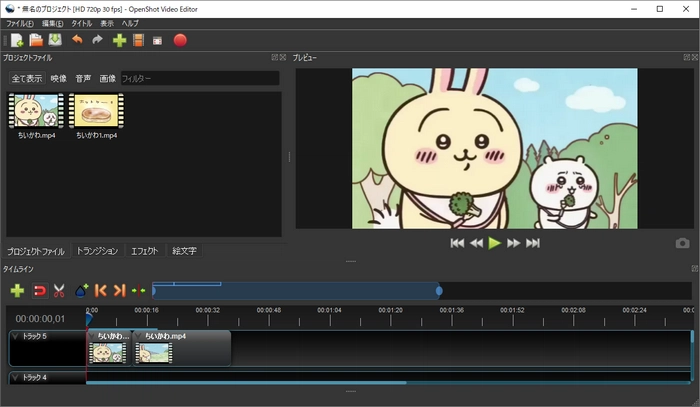Click the green Import Files plus icon
The width and height of the screenshot is (700, 407).
coord(119,41)
